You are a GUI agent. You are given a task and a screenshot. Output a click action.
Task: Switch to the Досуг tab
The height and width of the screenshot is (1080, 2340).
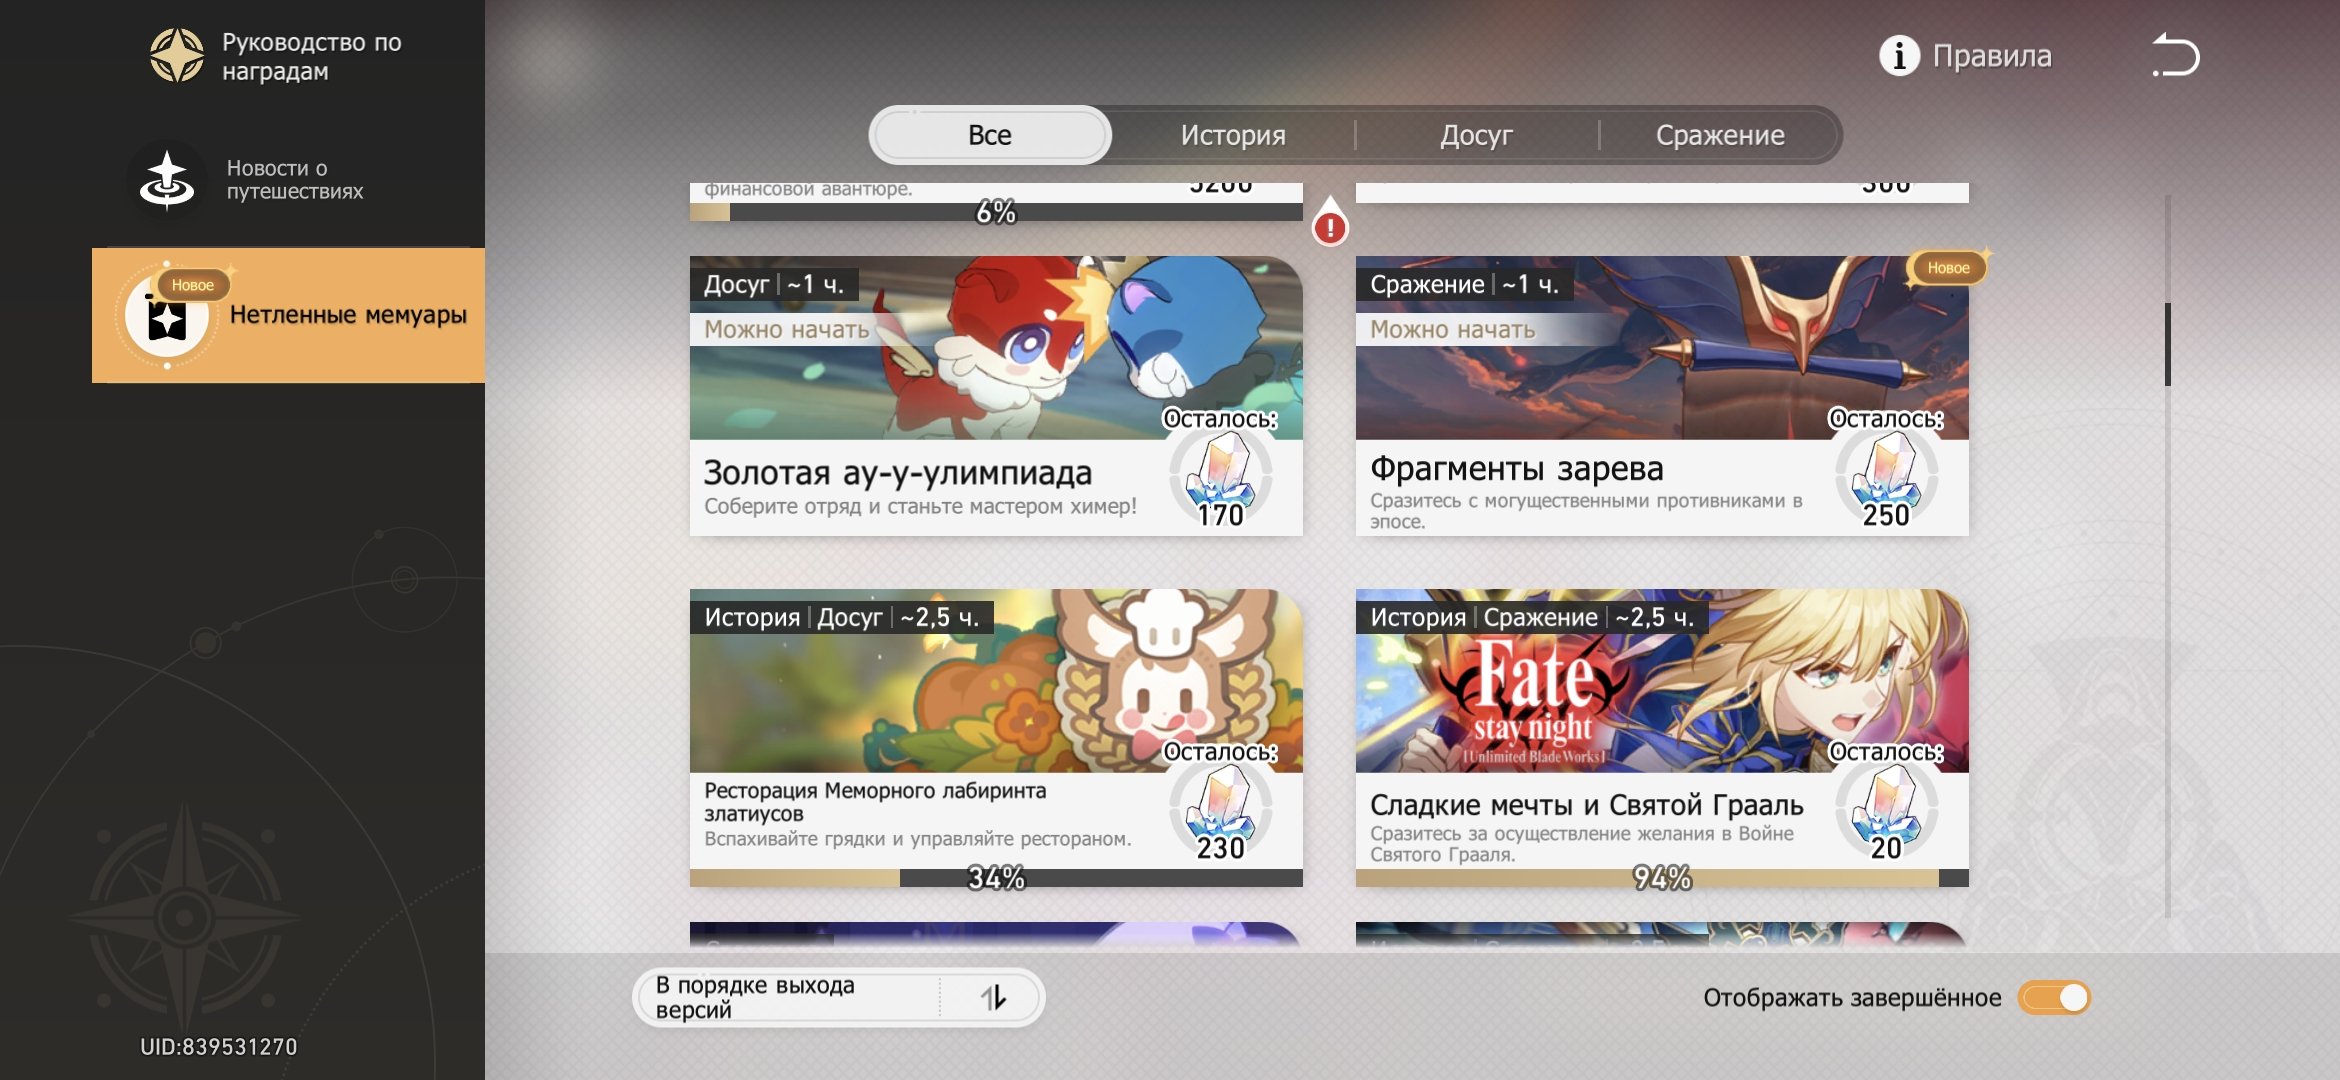coord(1476,135)
